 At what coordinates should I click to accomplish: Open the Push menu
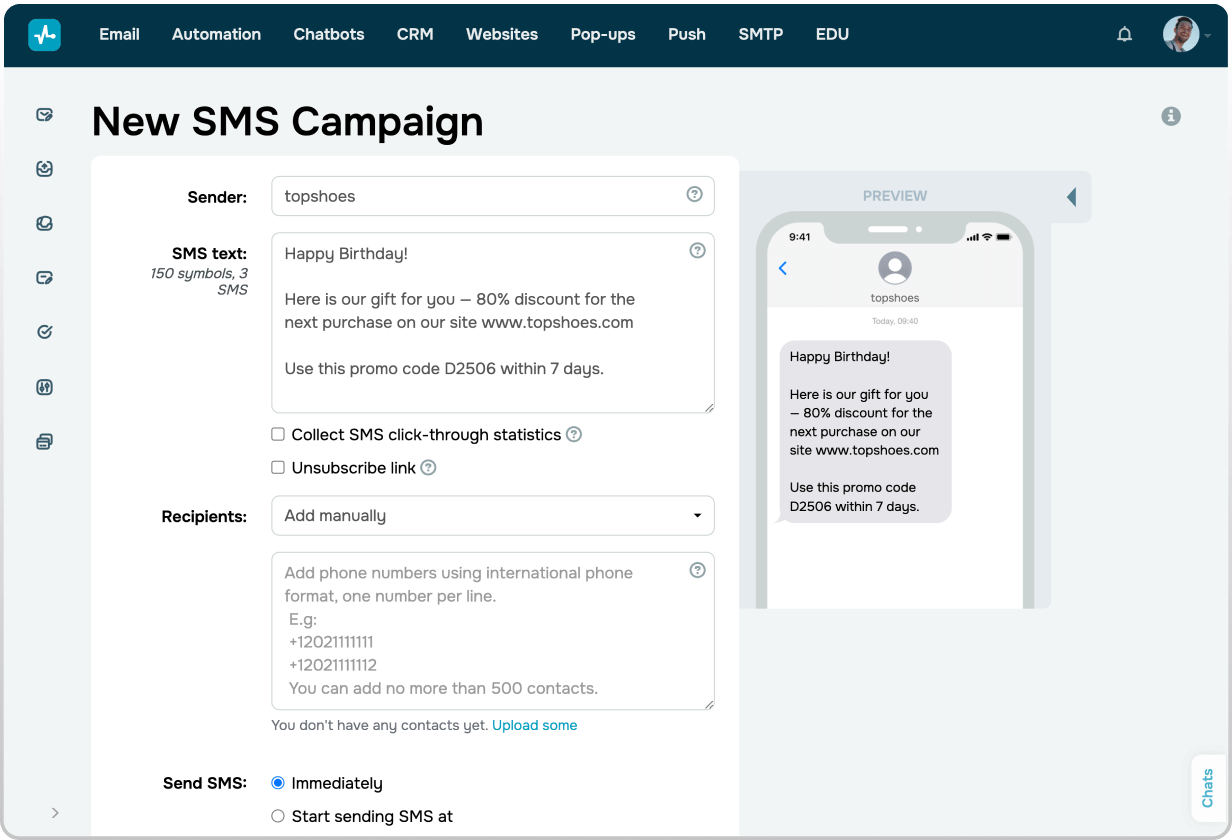tap(687, 34)
